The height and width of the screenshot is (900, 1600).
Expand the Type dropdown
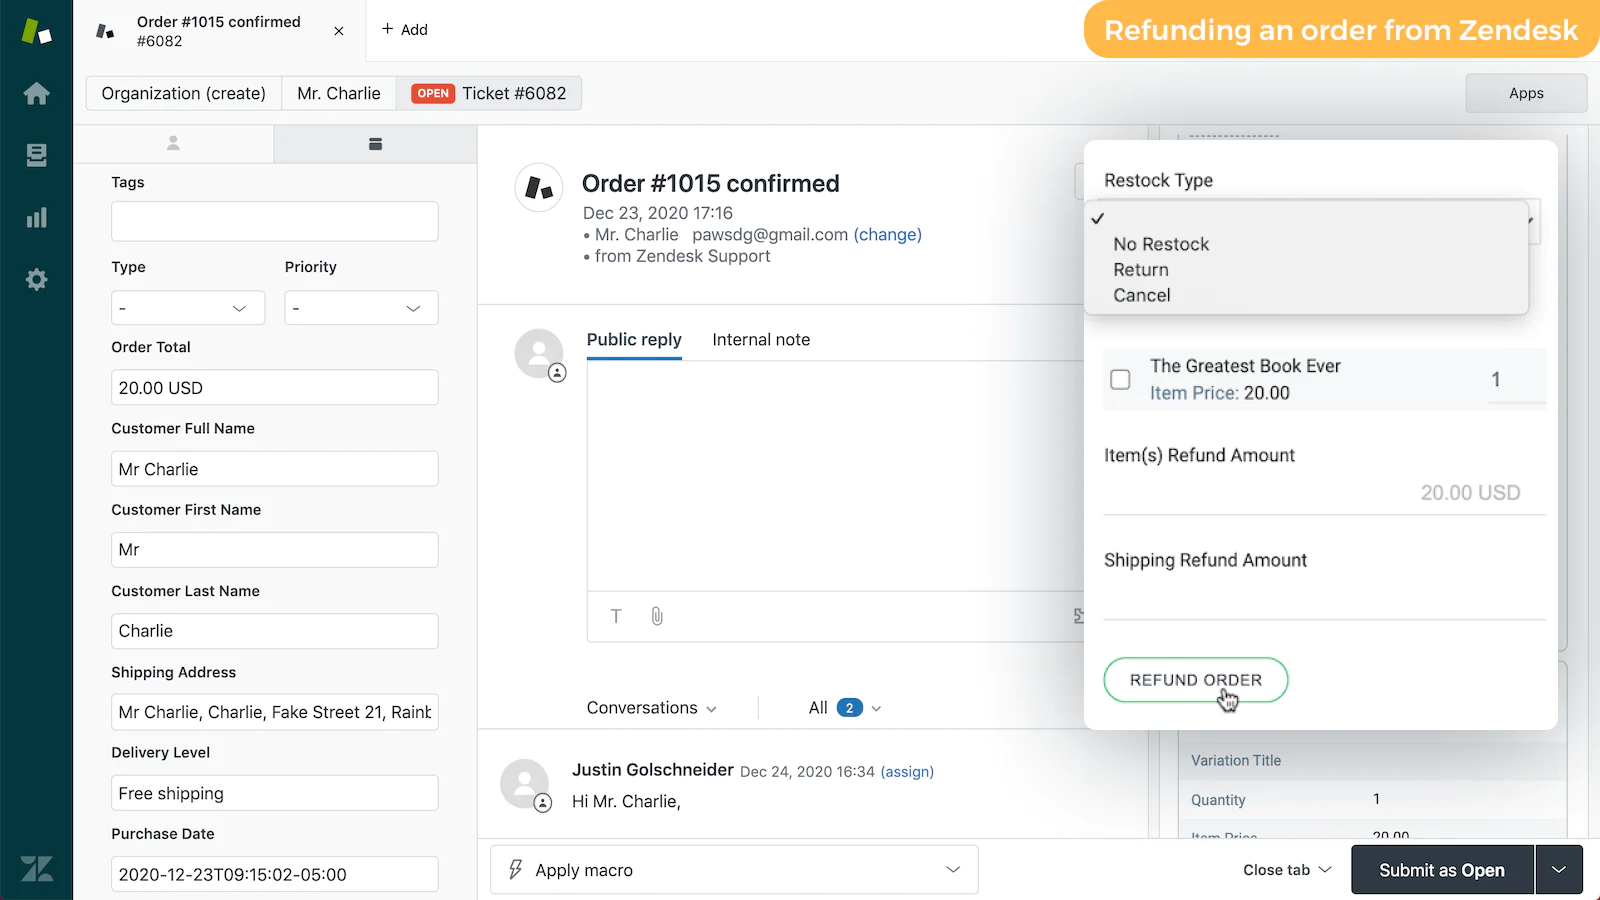coord(188,308)
